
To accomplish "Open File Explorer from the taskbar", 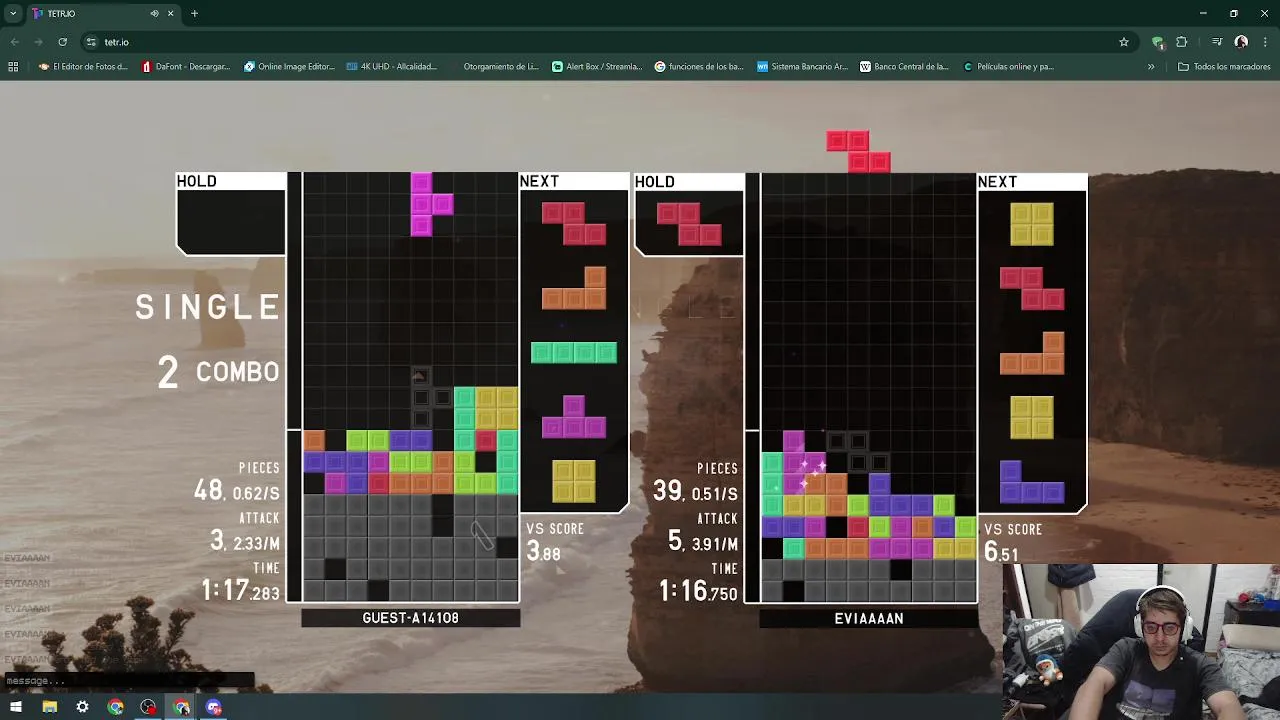I will pos(49,707).
